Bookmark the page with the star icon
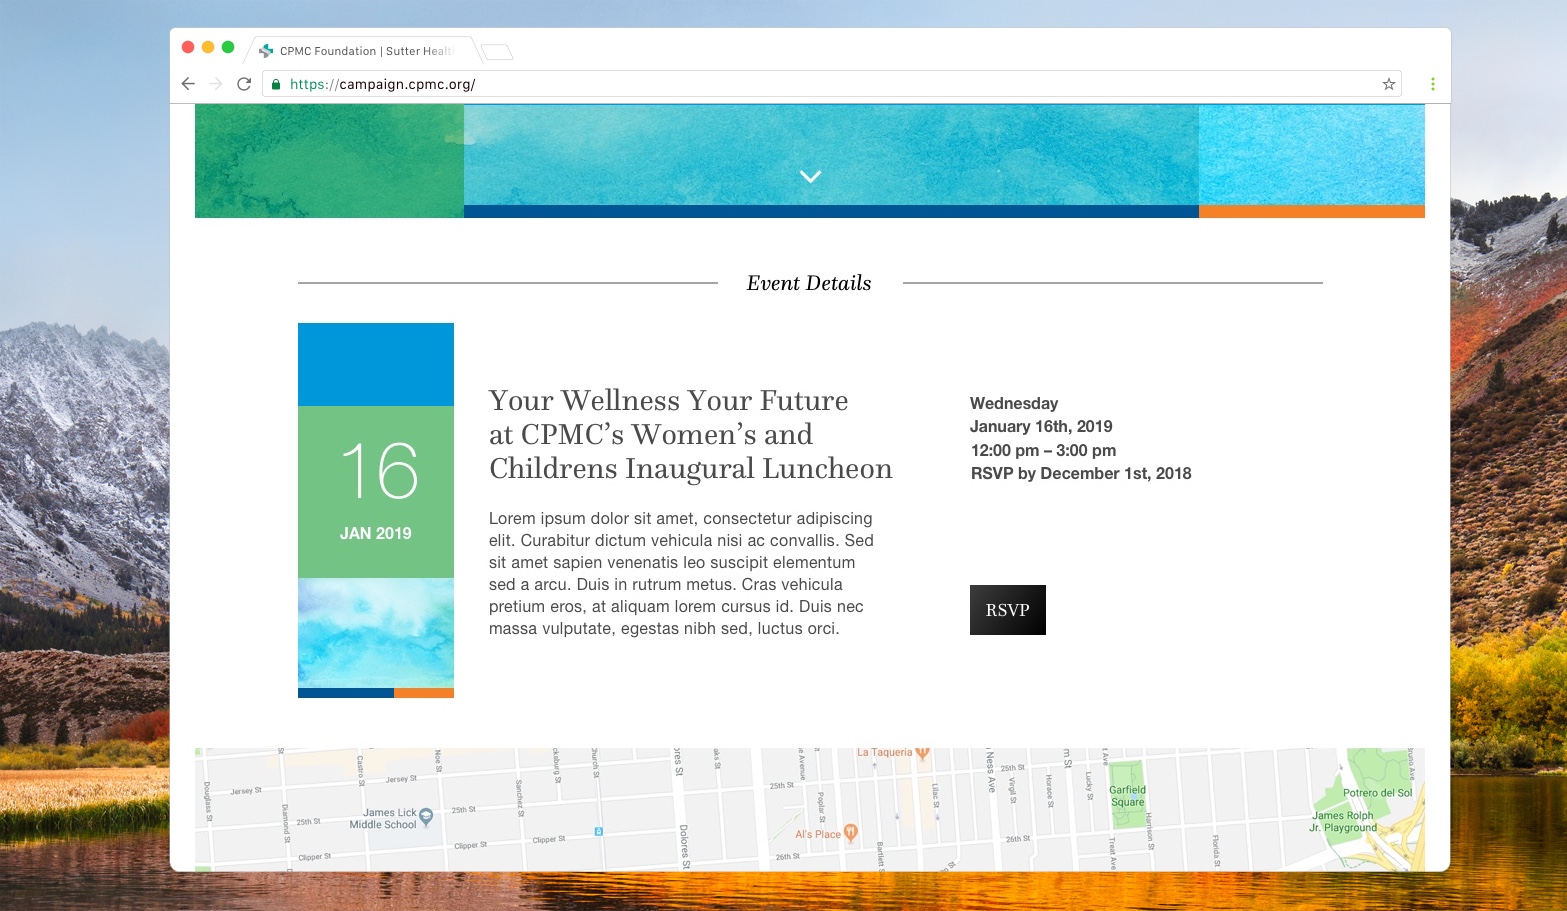This screenshot has height=911, width=1567. (1389, 84)
